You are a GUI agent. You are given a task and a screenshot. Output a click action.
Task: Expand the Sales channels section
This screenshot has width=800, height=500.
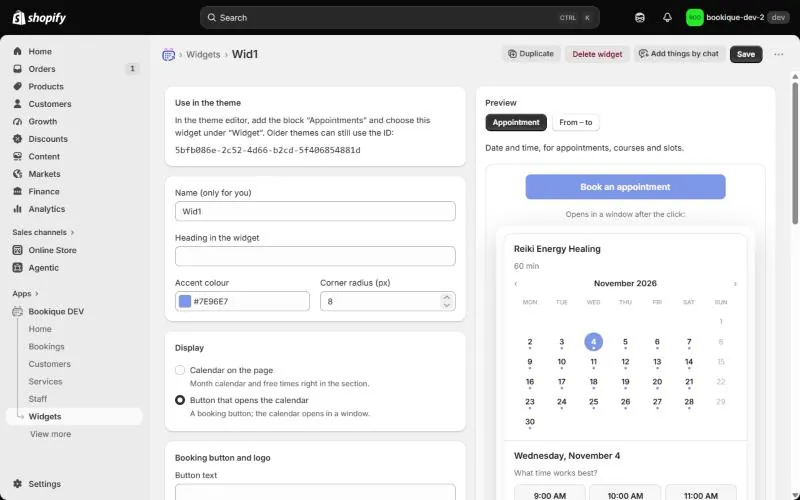coord(43,232)
